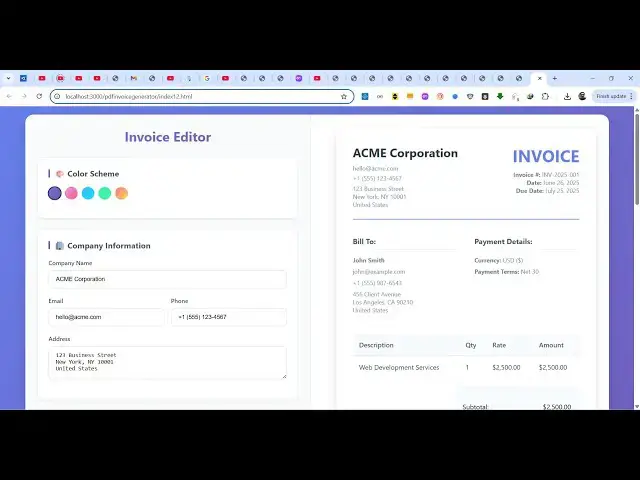Open the green download arrow extension
The height and width of the screenshot is (480, 640).
coord(500,96)
